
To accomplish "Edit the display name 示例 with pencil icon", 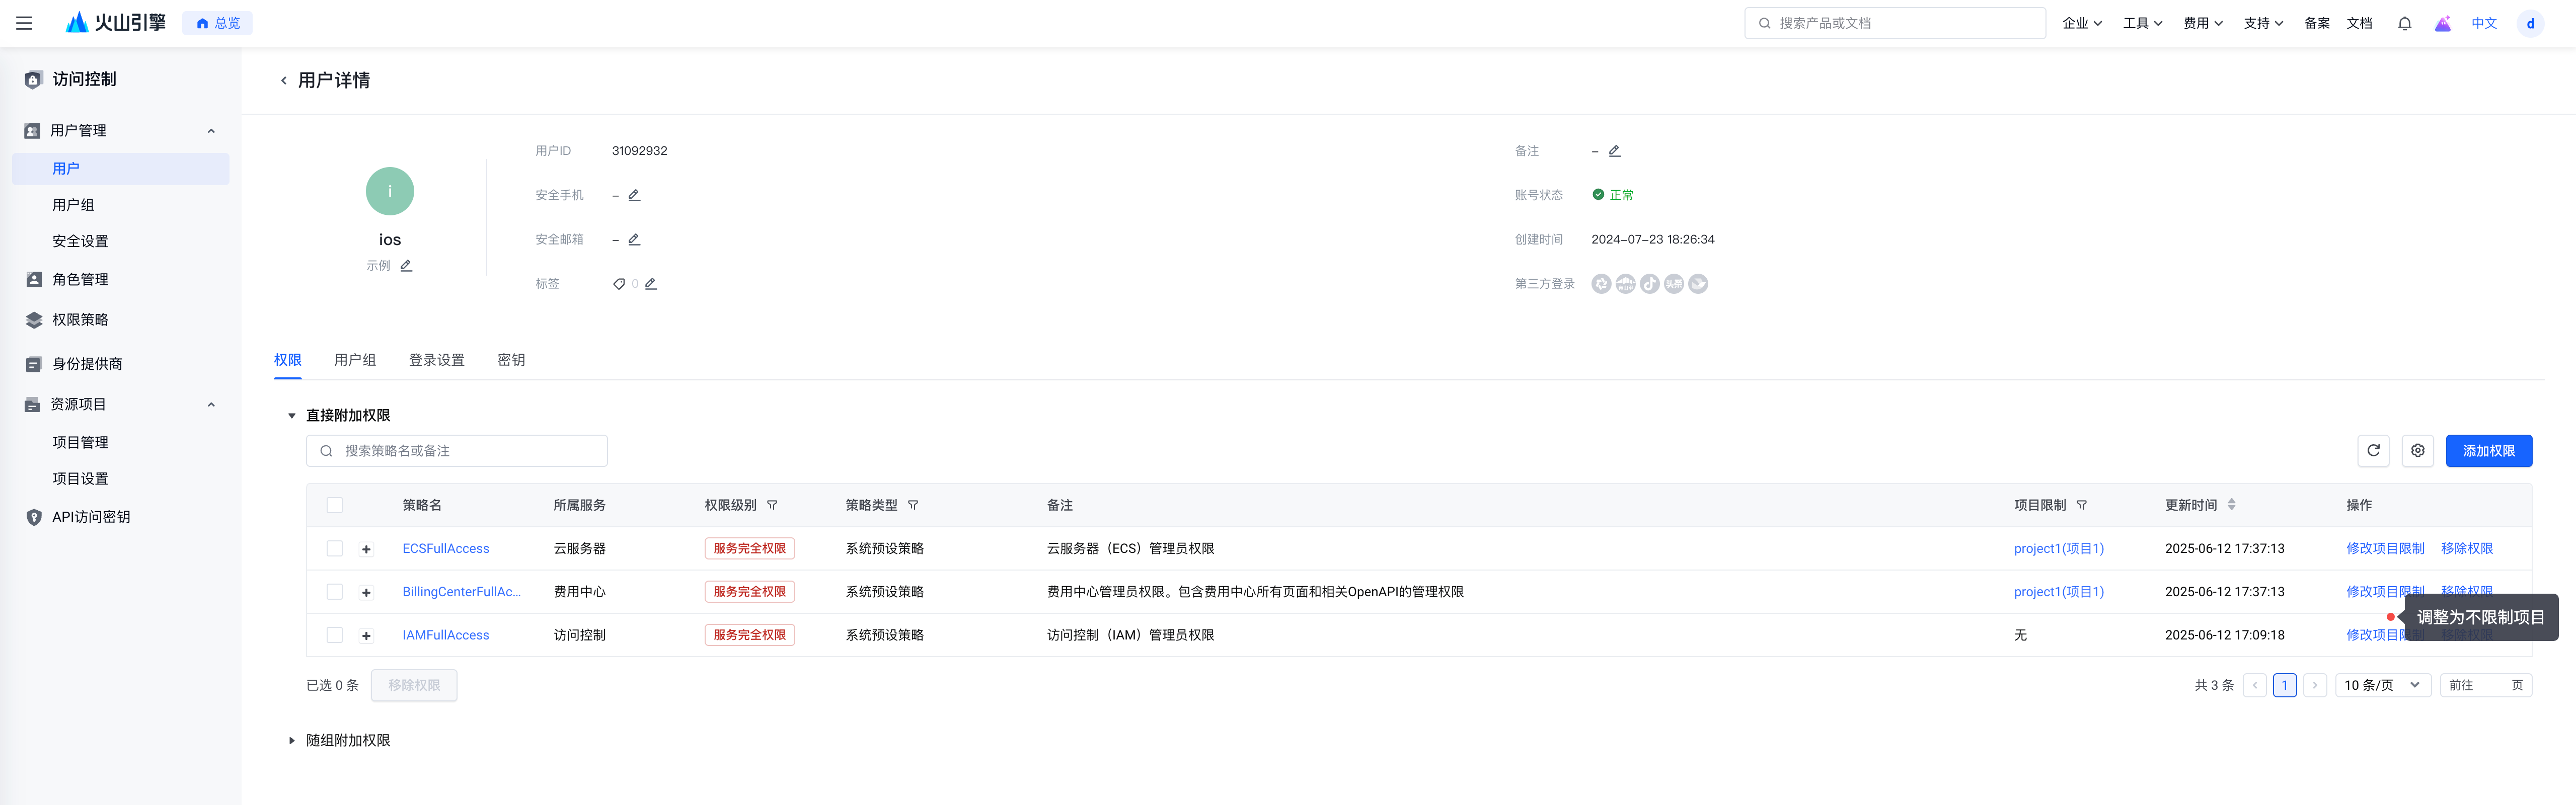I will click(406, 265).
